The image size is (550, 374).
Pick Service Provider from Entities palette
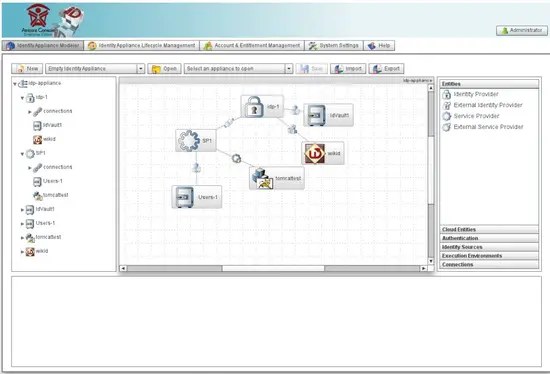pyautogui.click(x=470, y=116)
